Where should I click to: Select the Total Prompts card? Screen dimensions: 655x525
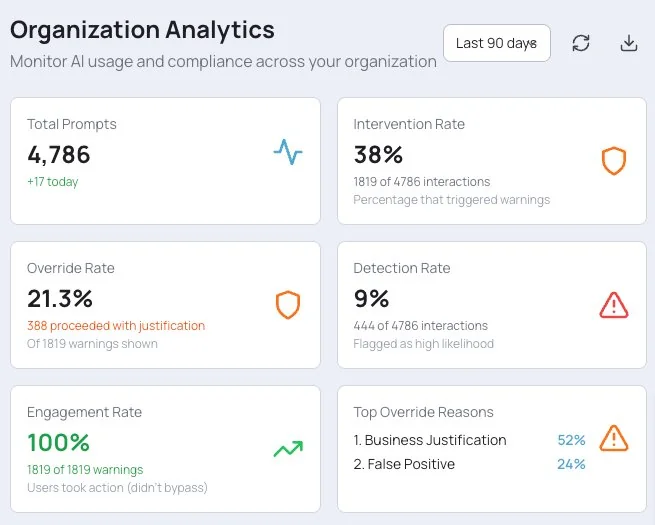coord(165,161)
